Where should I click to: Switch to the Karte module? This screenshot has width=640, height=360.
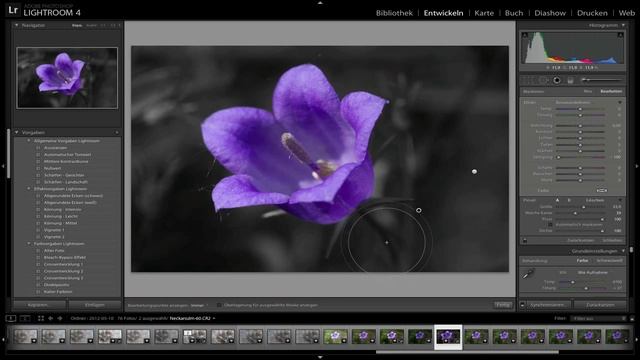pyautogui.click(x=484, y=13)
